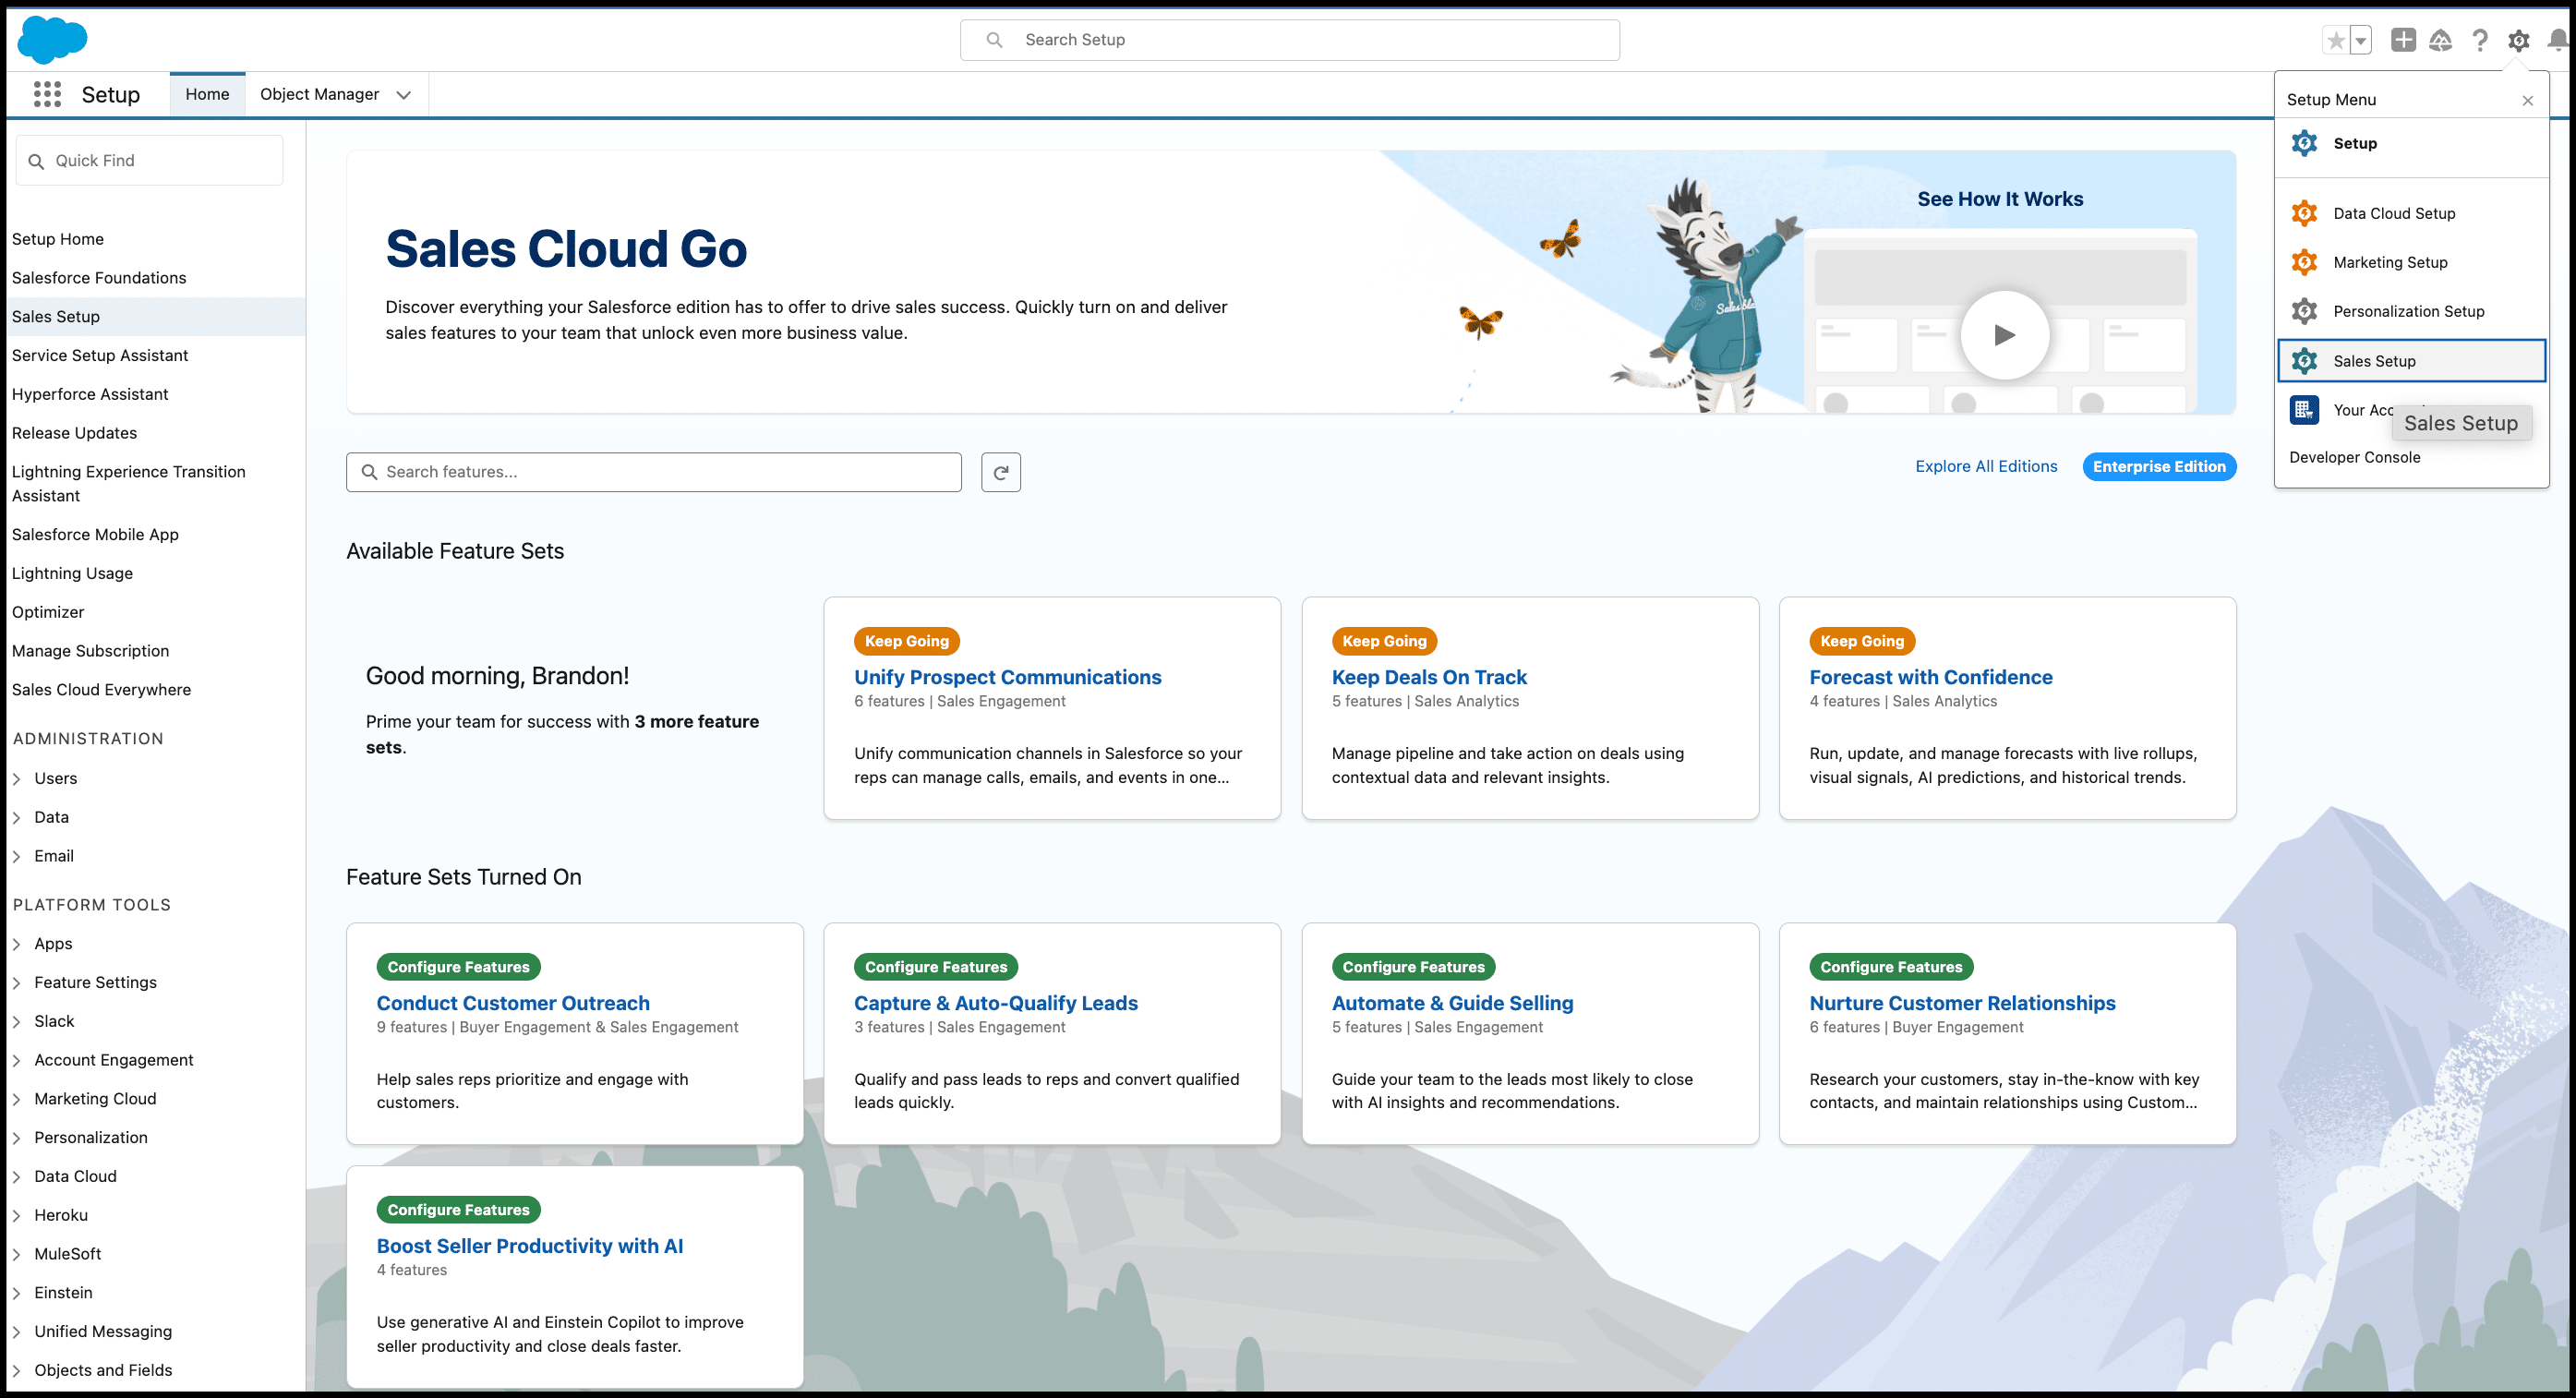Select Sales Setup in the Setup Menu
2576x1398 pixels.
coord(2412,361)
